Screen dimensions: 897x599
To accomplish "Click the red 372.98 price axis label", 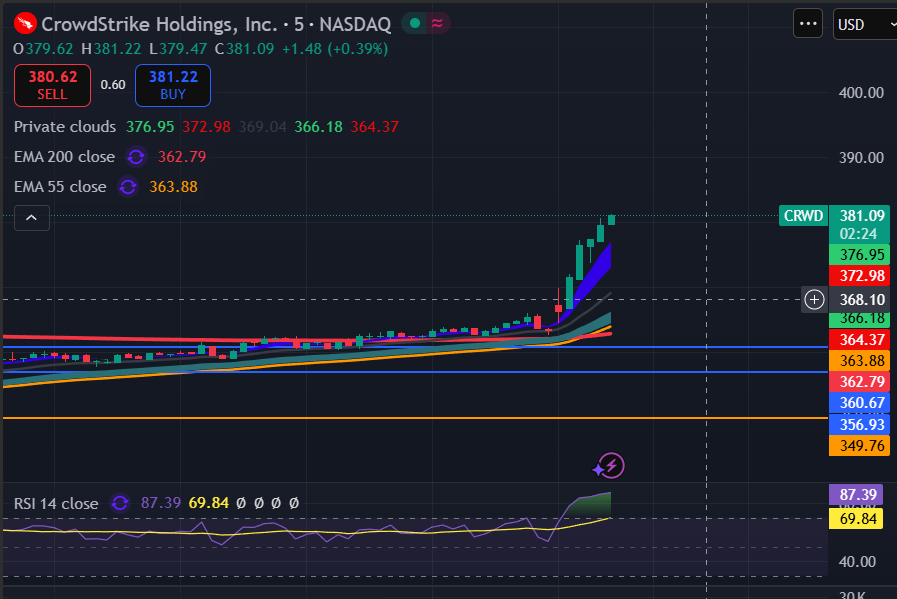I will [862, 276].
